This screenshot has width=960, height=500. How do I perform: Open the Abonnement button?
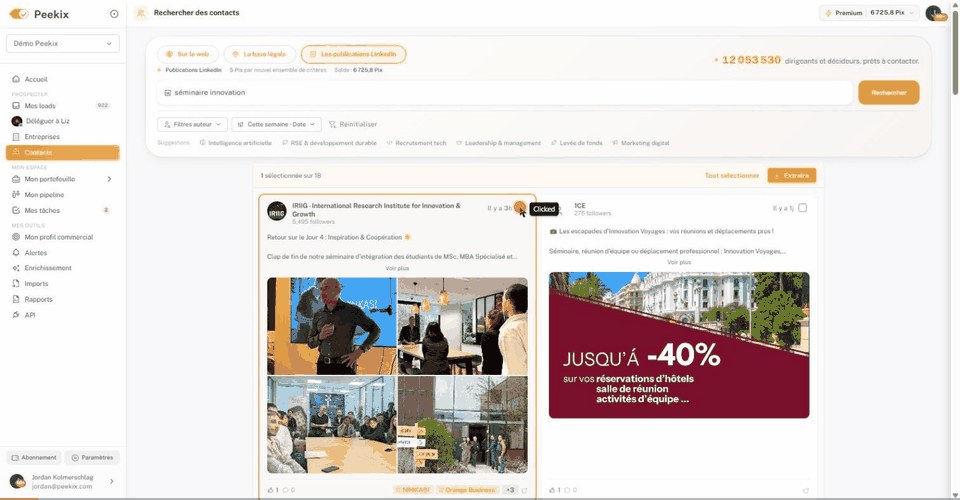[x=34, y=458]
